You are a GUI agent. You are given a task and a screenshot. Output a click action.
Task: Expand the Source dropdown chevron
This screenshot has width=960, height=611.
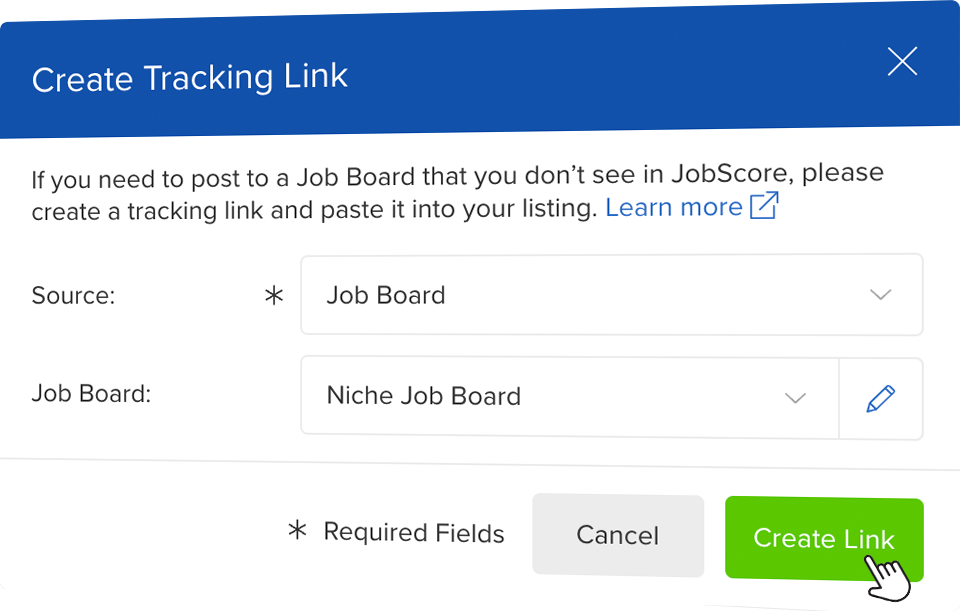tap(880, 295)
